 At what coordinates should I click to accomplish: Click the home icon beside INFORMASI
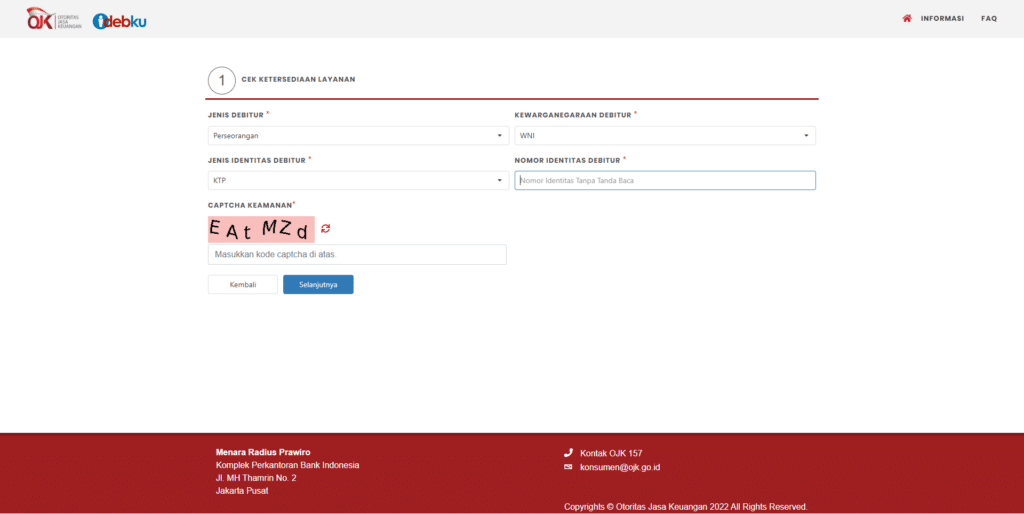point(906,18)
